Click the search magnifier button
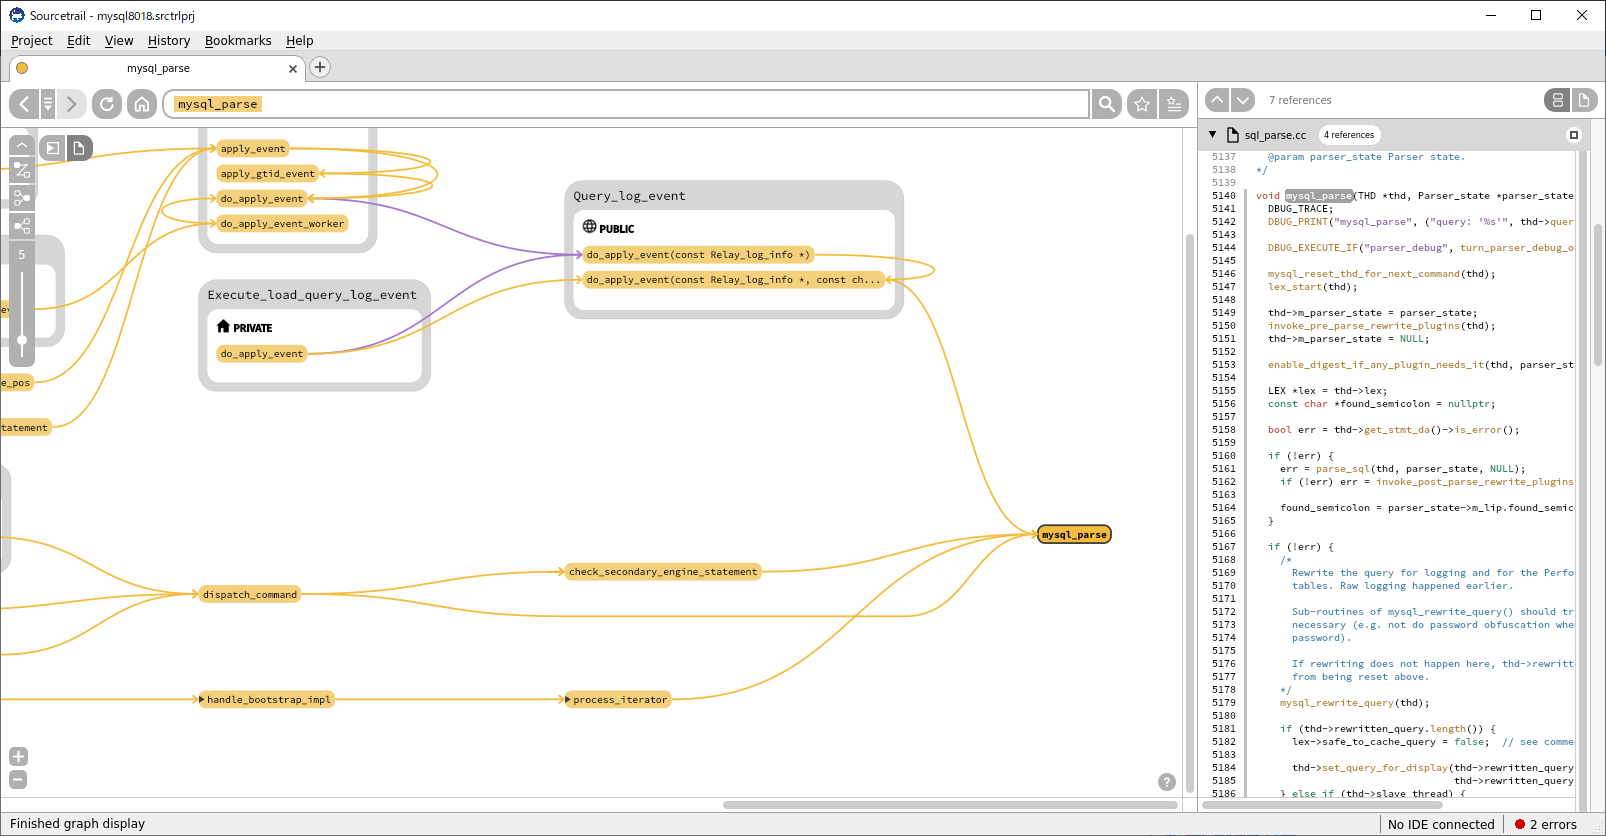This screenshot has height=836, width=1606. pyautogui.click(x=1106, y=104)
